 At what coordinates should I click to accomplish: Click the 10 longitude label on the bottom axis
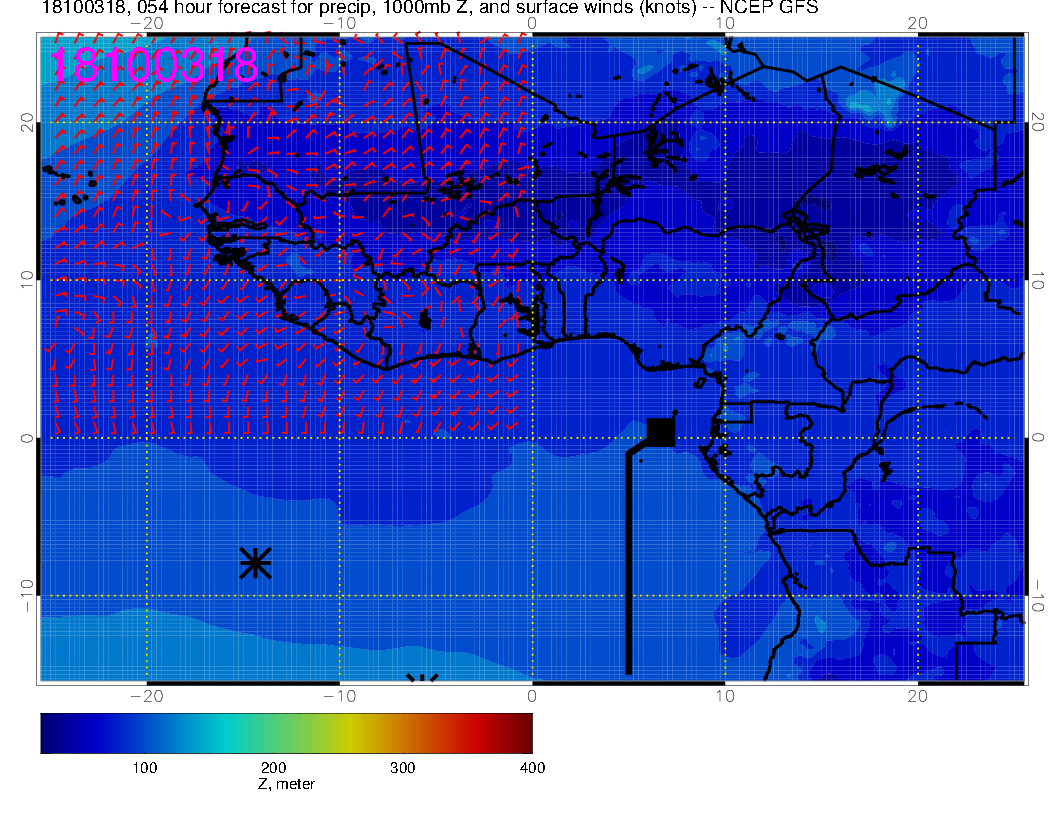[725, 696]
